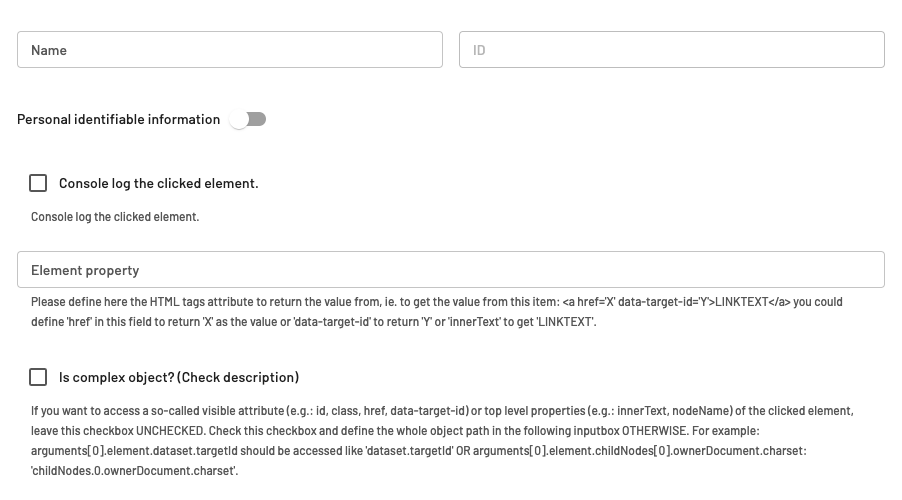
Task: Click into the Element property field
Action: click(x=450, y=270)
